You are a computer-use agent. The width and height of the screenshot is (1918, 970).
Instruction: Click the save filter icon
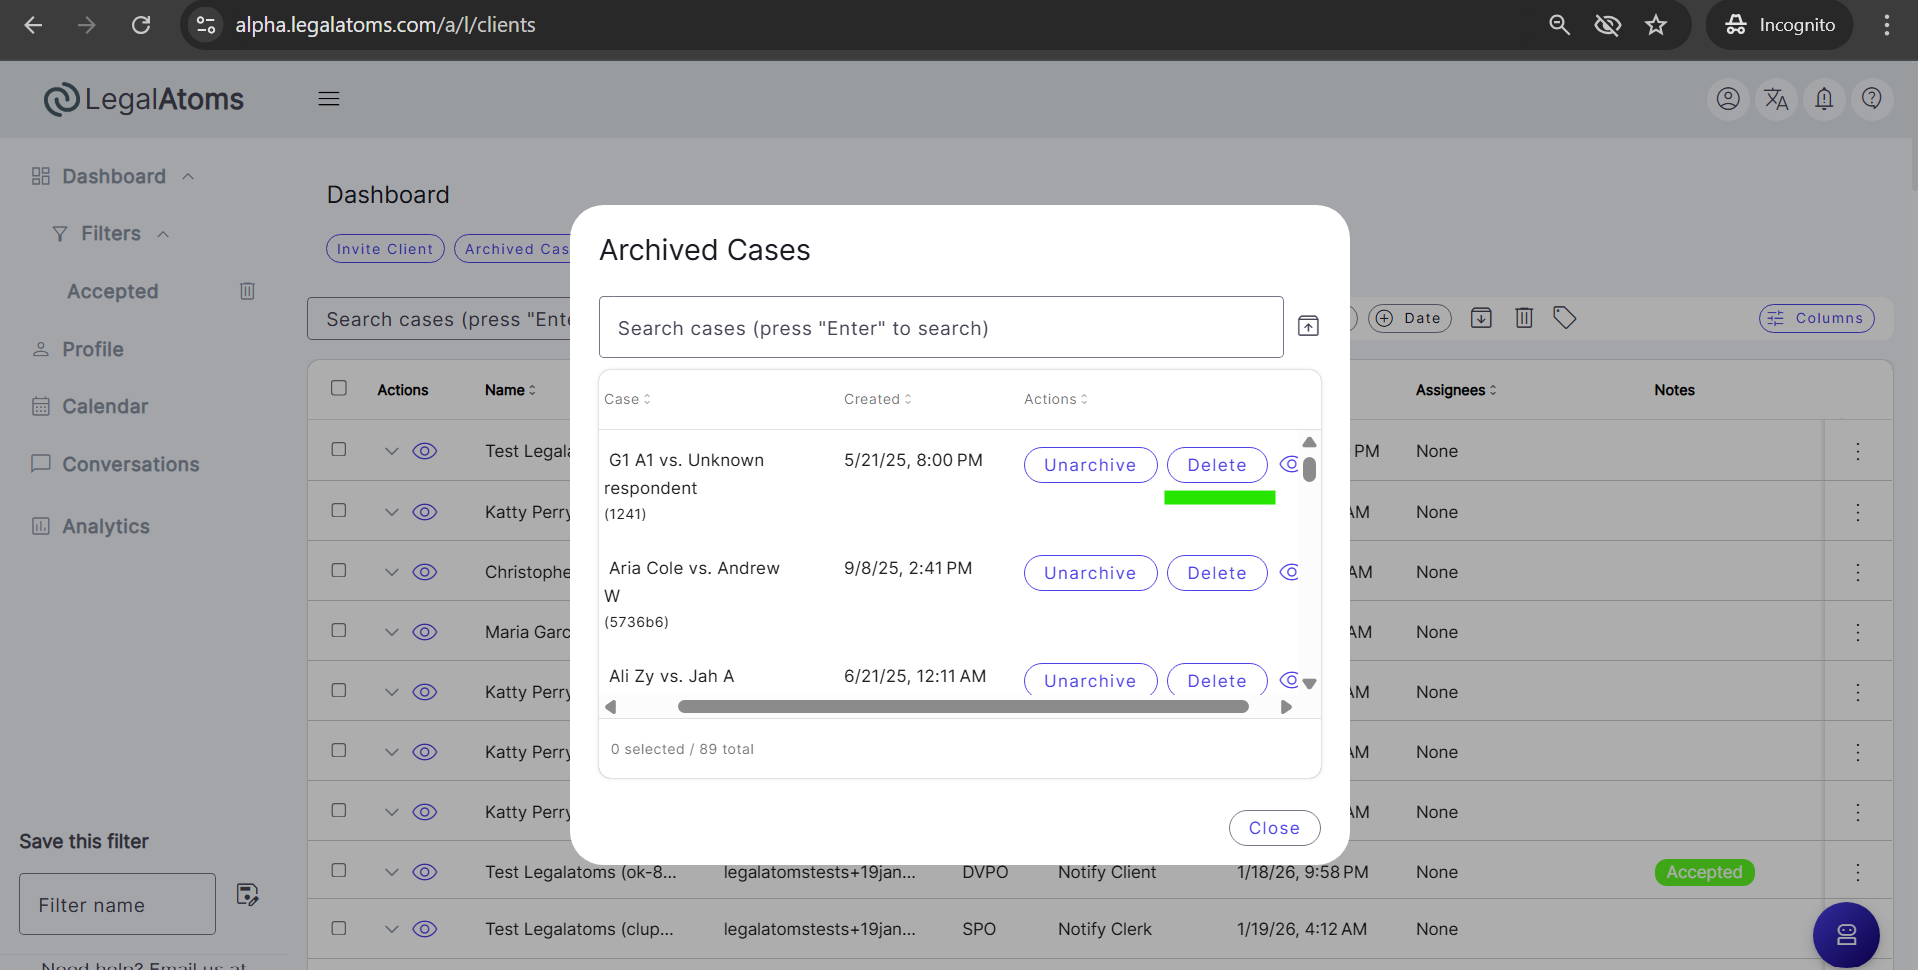(247, 894)
